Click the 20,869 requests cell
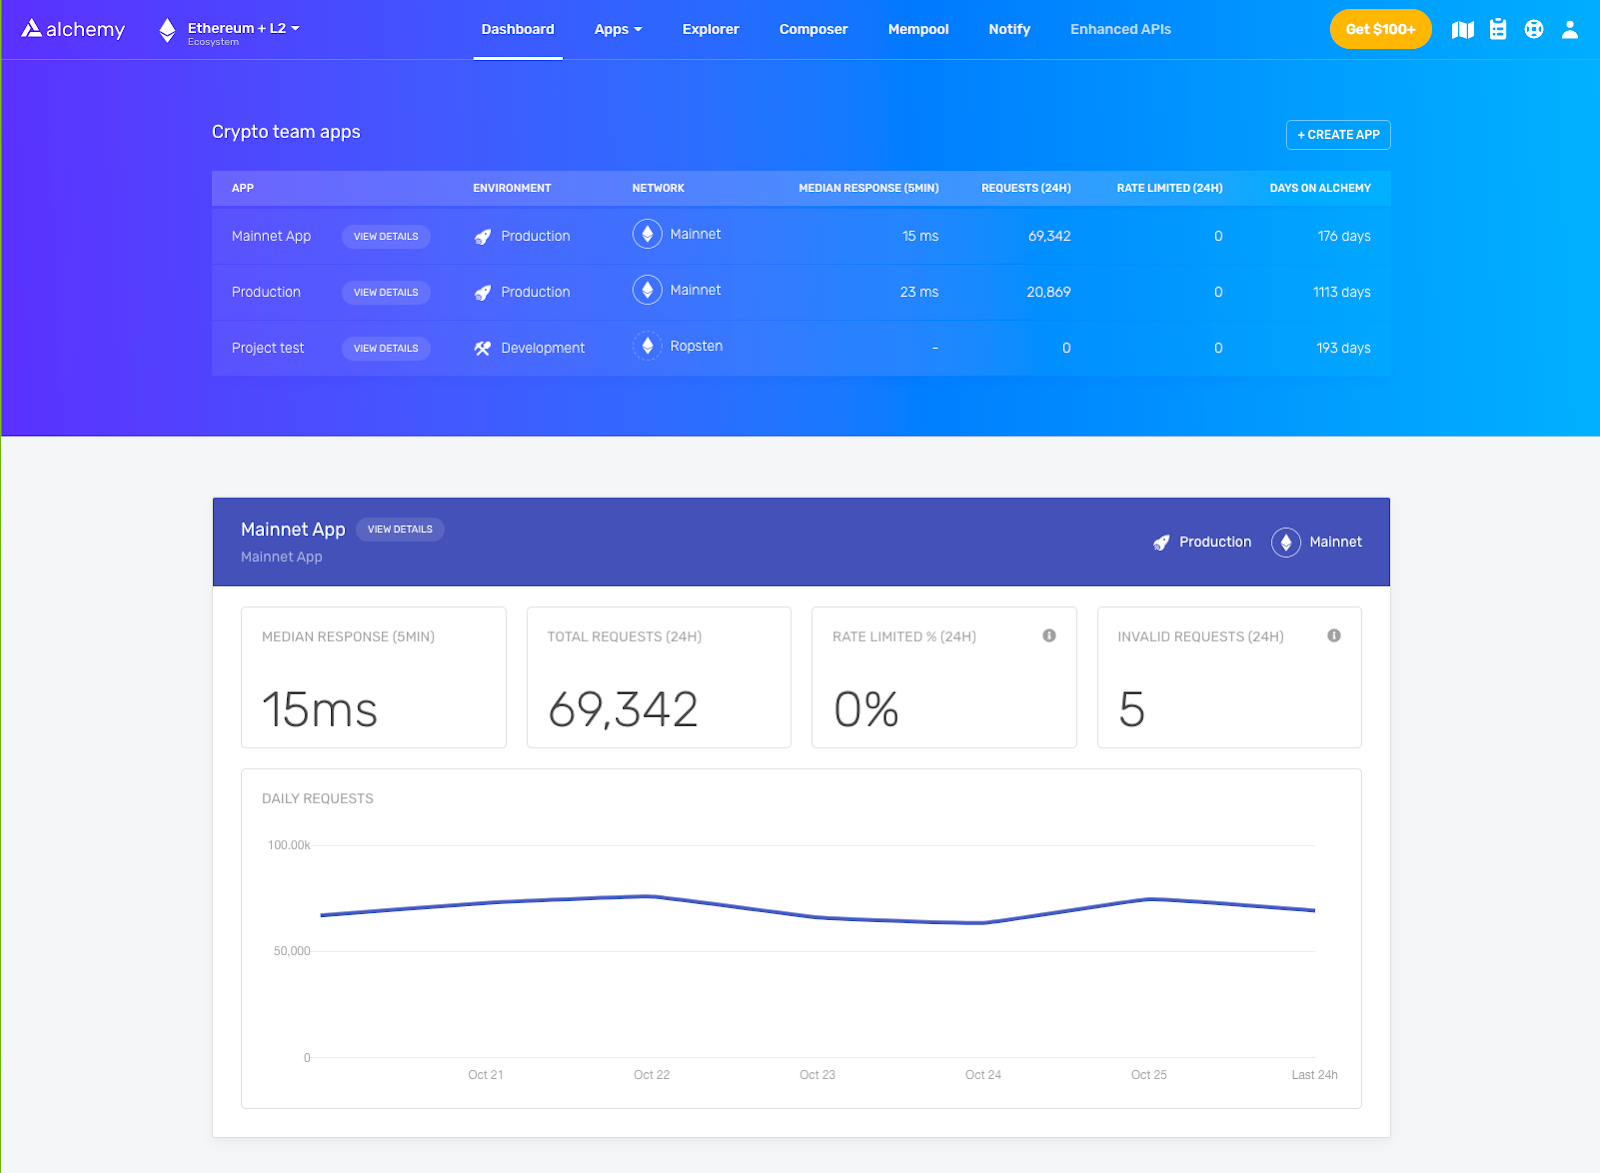Screen dimensions: 1600x1173 click(1048, 292)
